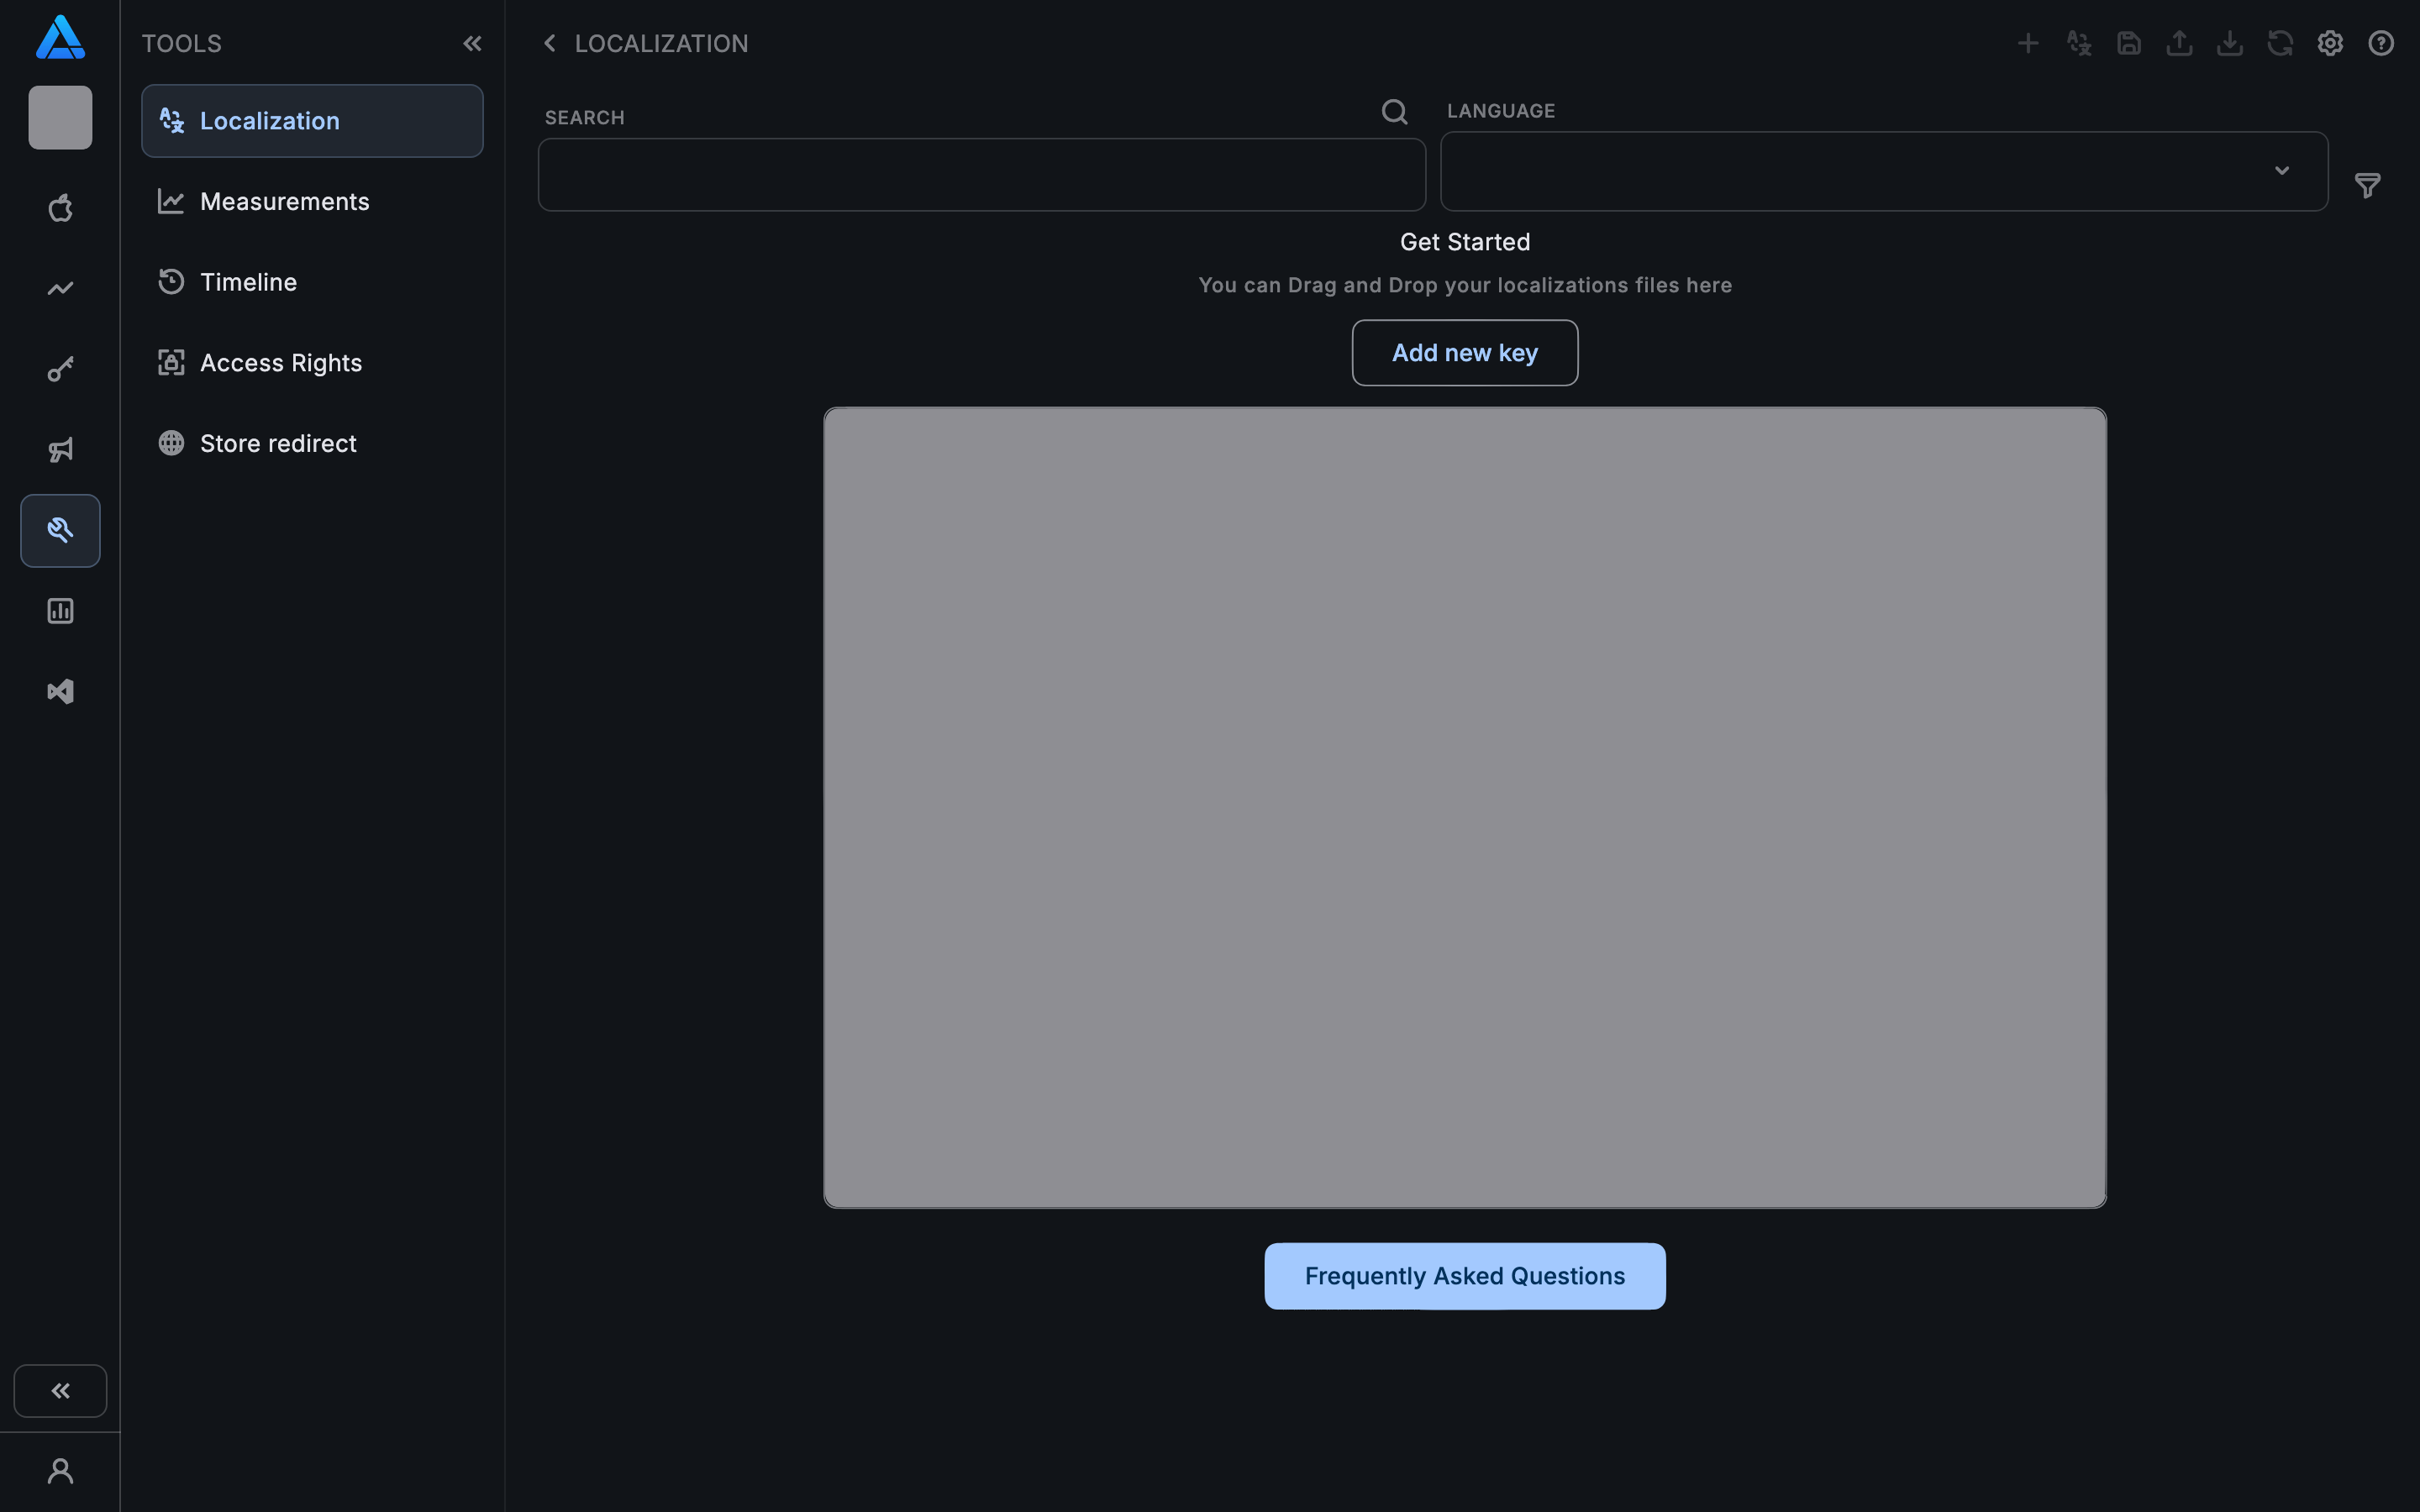
Task: Open the help icon with the question mark
Action: (2380, 43)
